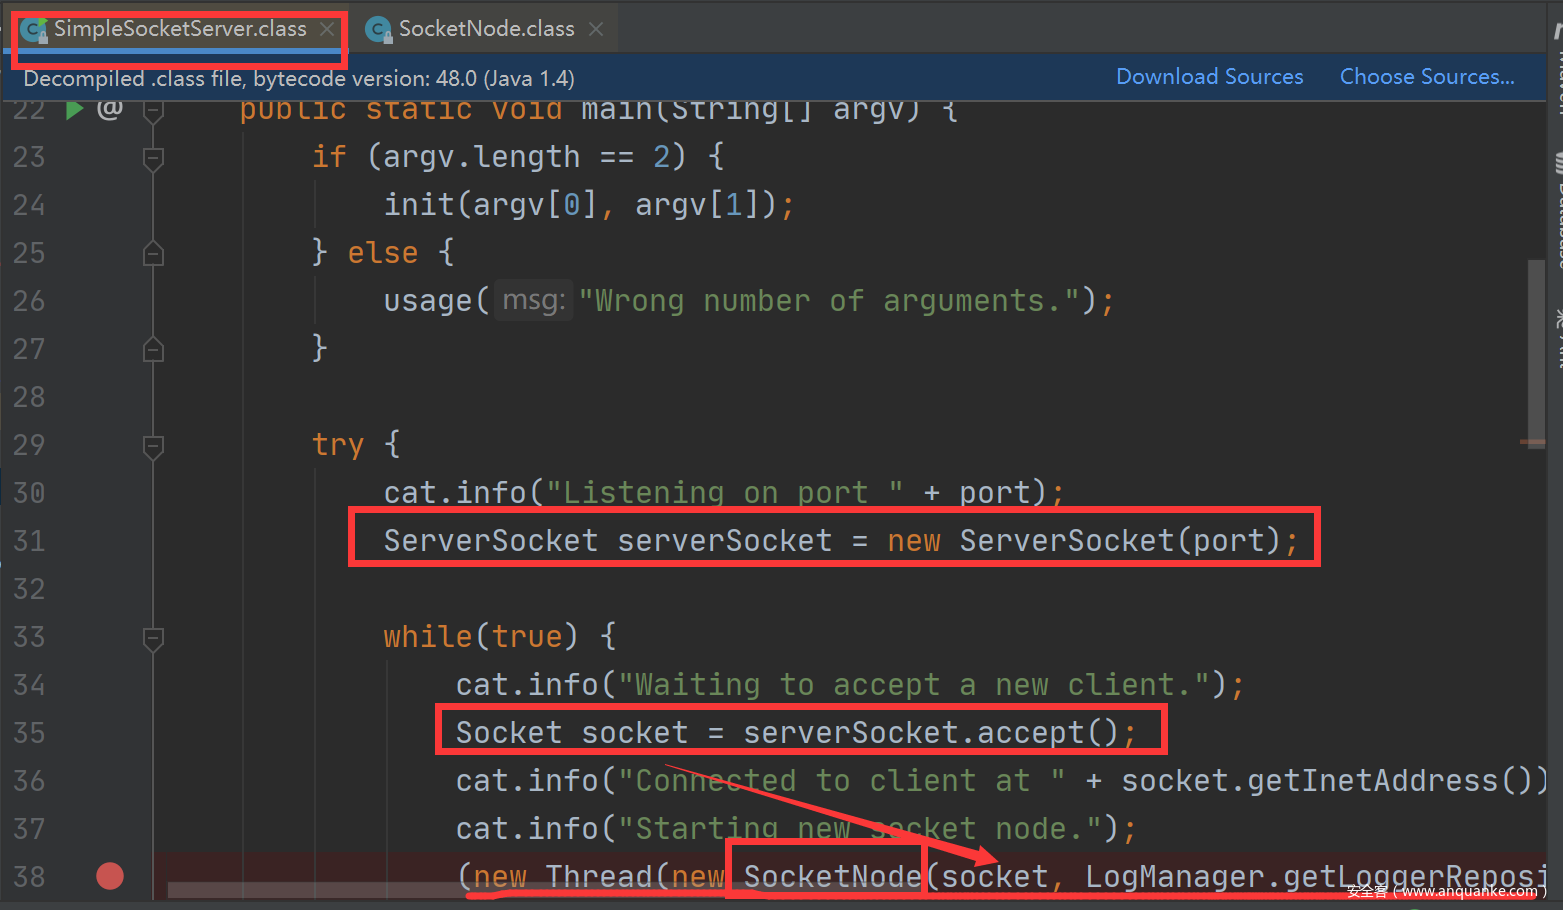
Task: Open the Maven tool window from right sidebar
Action: click(x=1557, y=70)
